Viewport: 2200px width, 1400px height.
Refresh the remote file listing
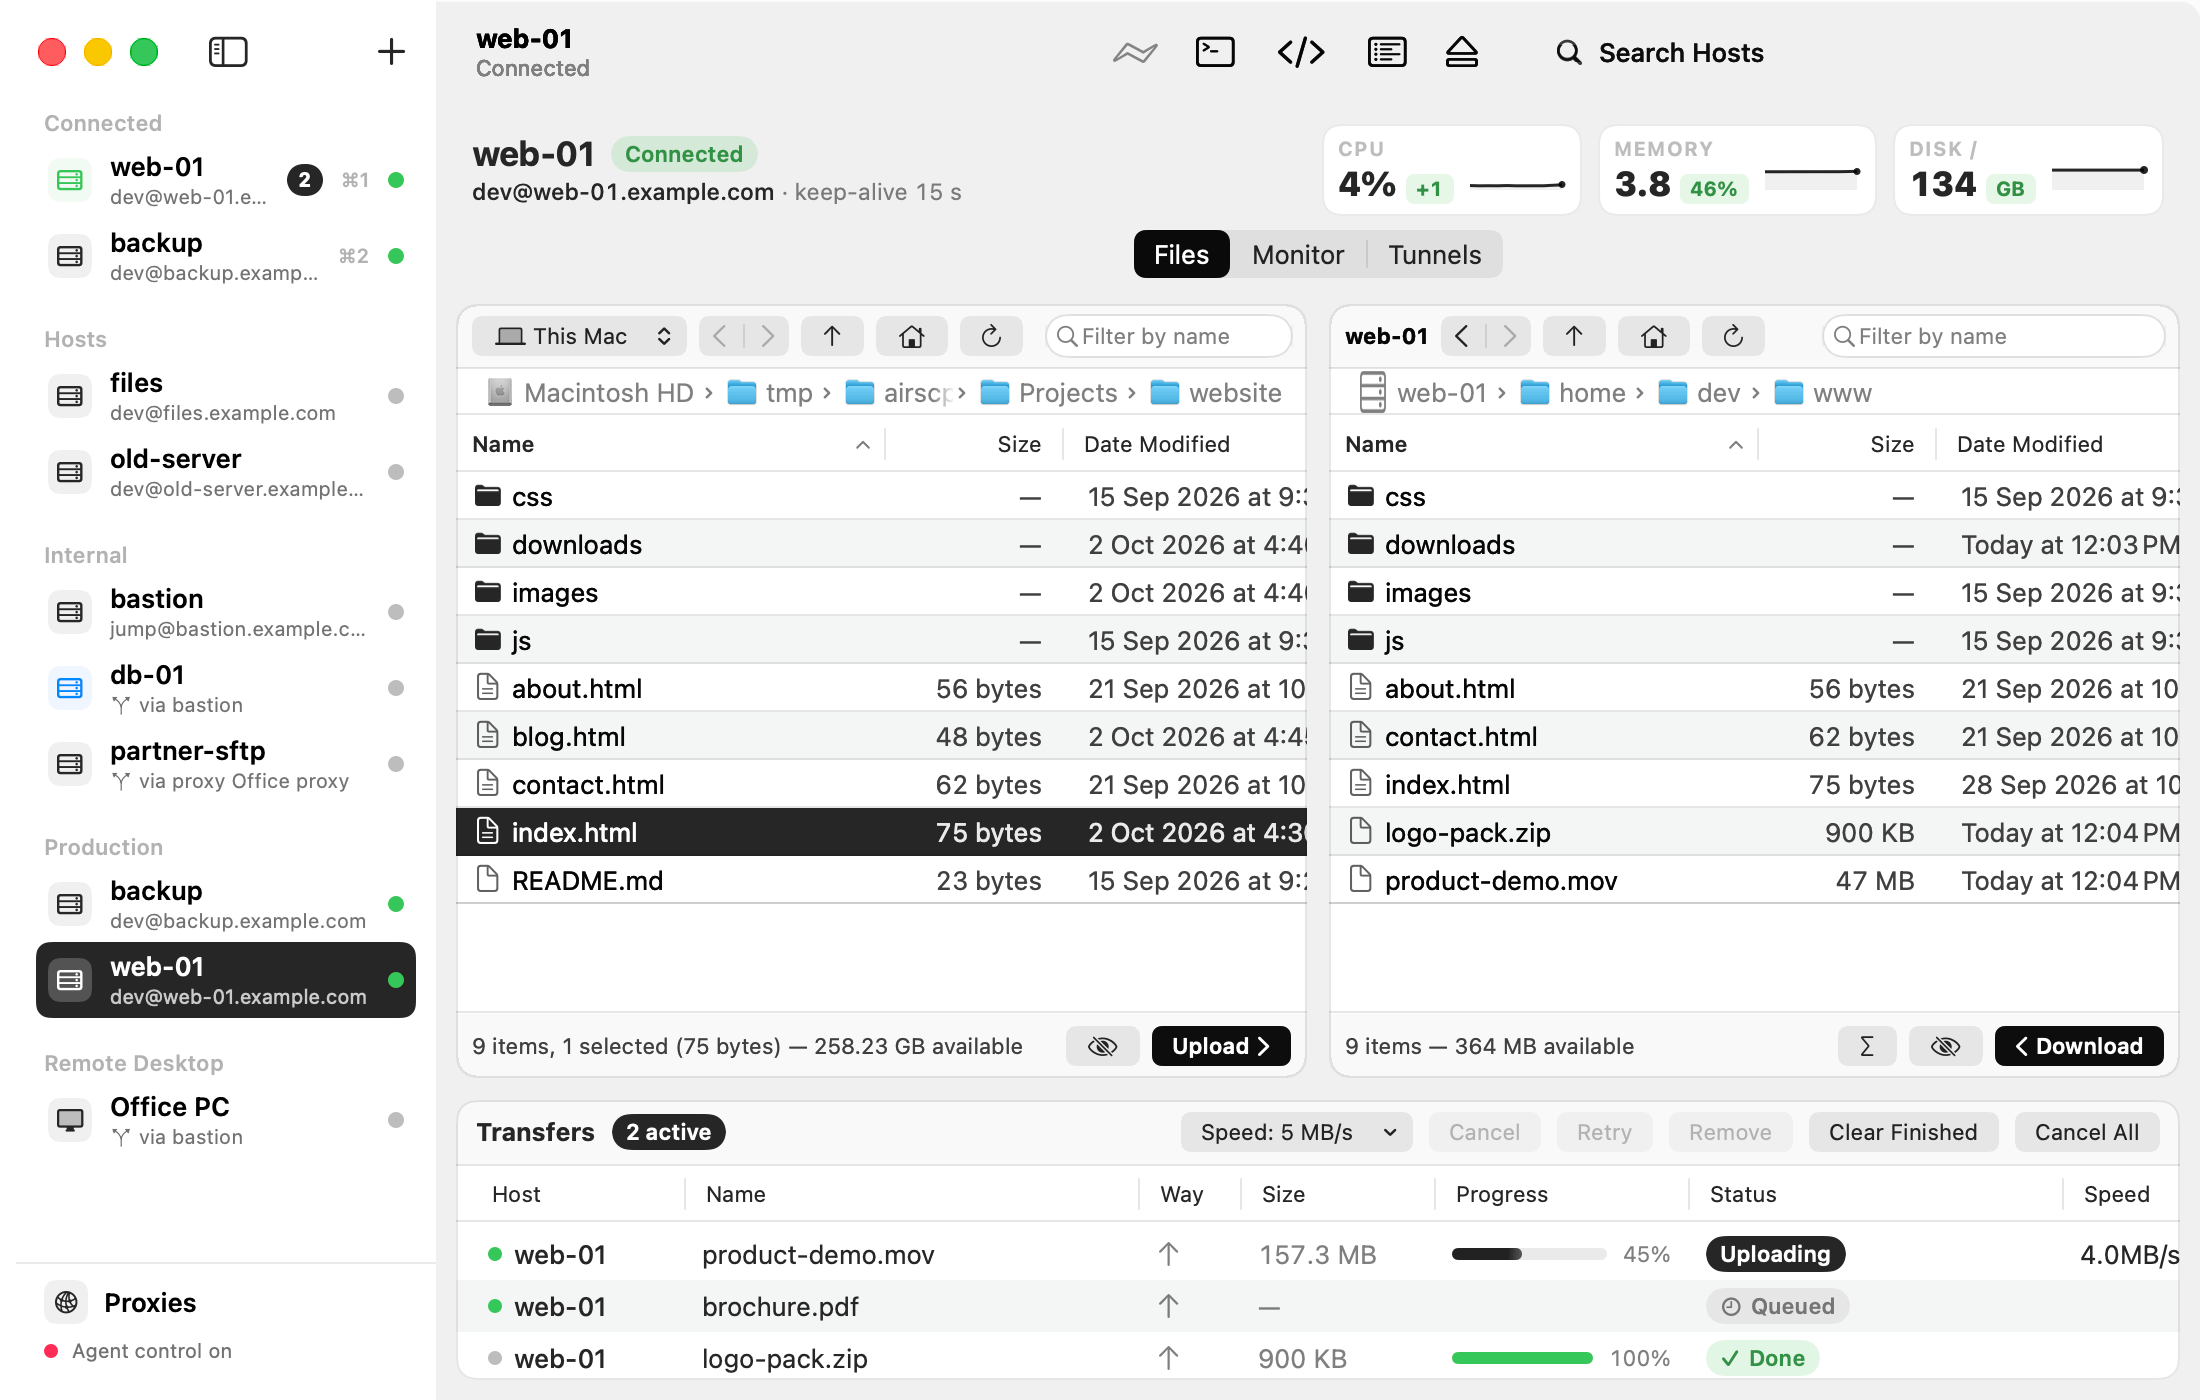(x=1733, y=336)
